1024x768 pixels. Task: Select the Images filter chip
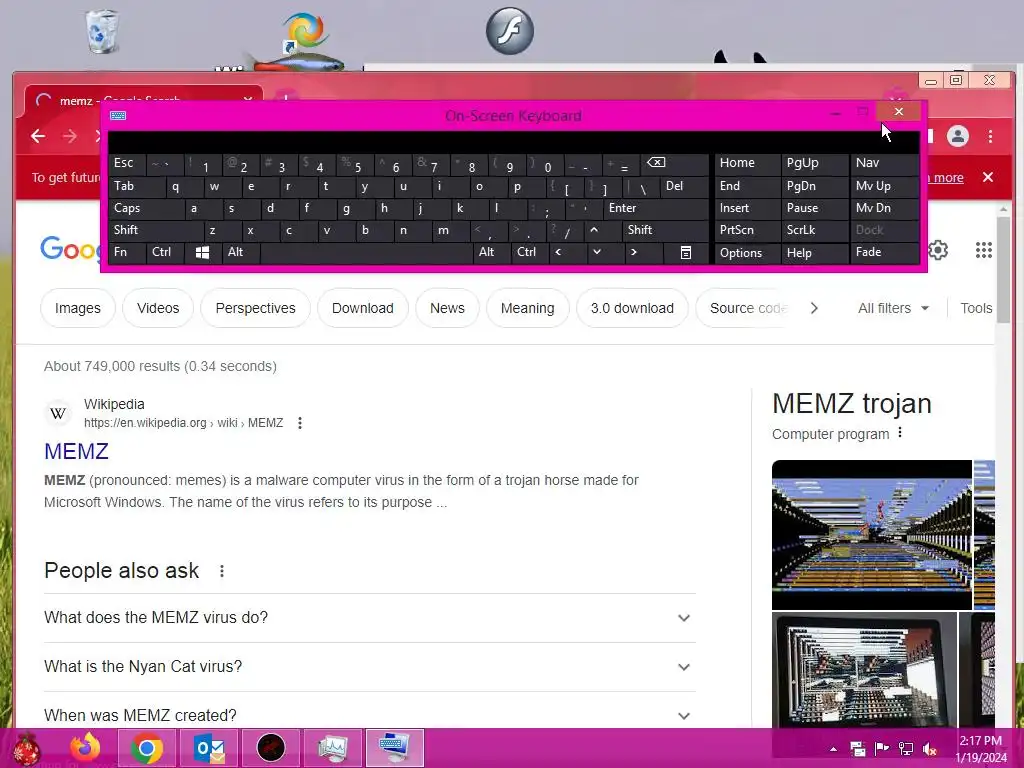pos(78,308)
